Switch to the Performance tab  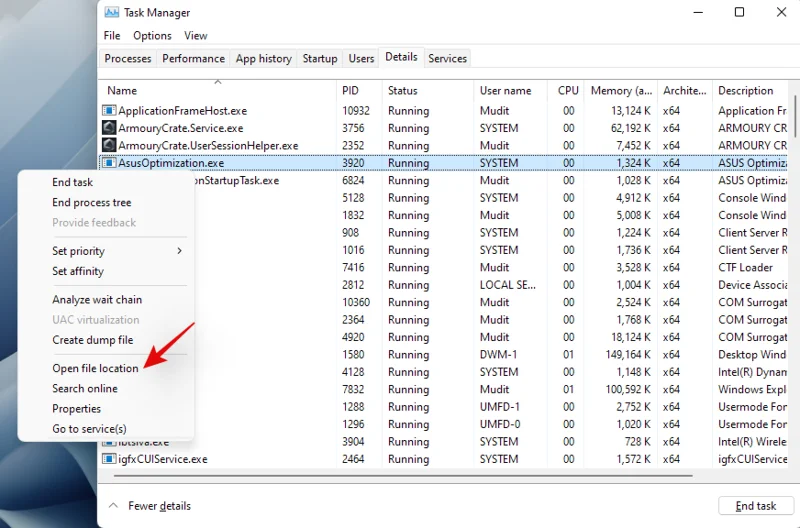193,59
